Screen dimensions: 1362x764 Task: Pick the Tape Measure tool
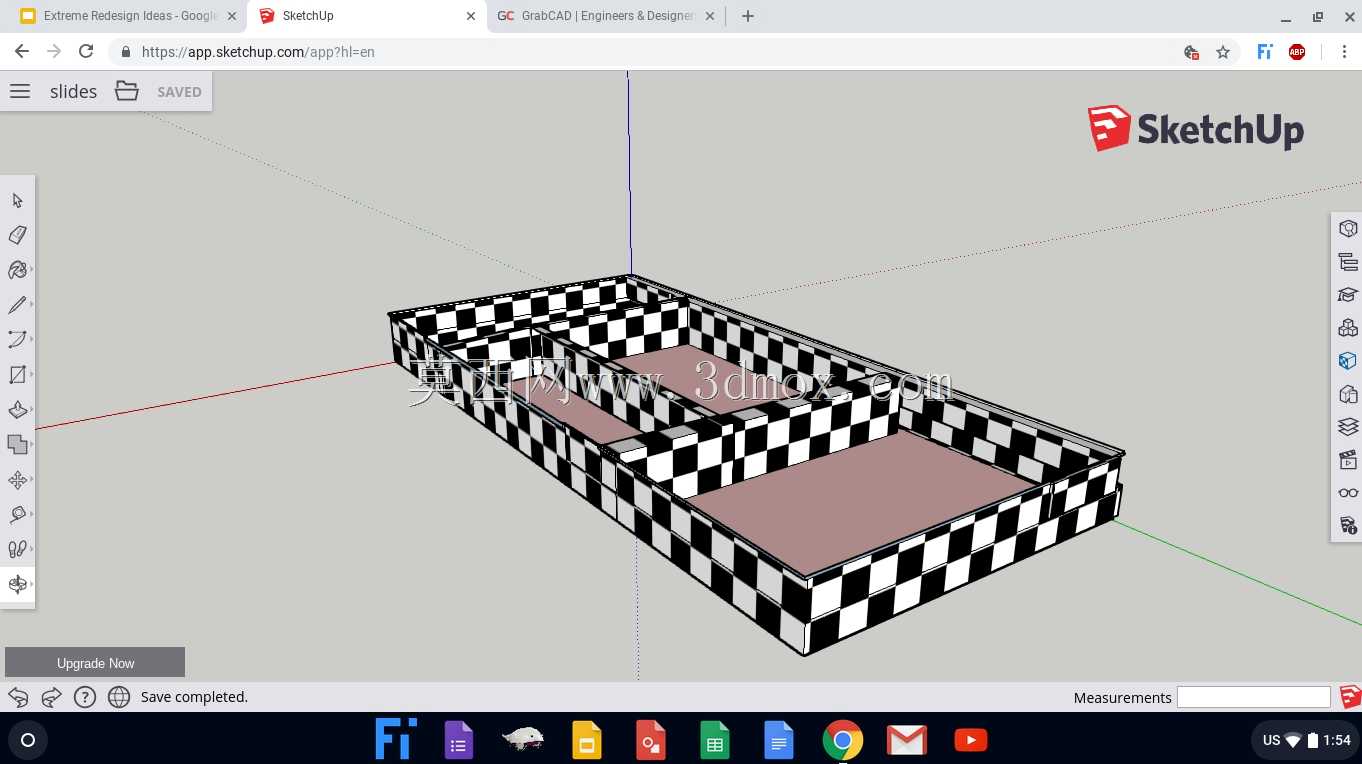point(17,515)
